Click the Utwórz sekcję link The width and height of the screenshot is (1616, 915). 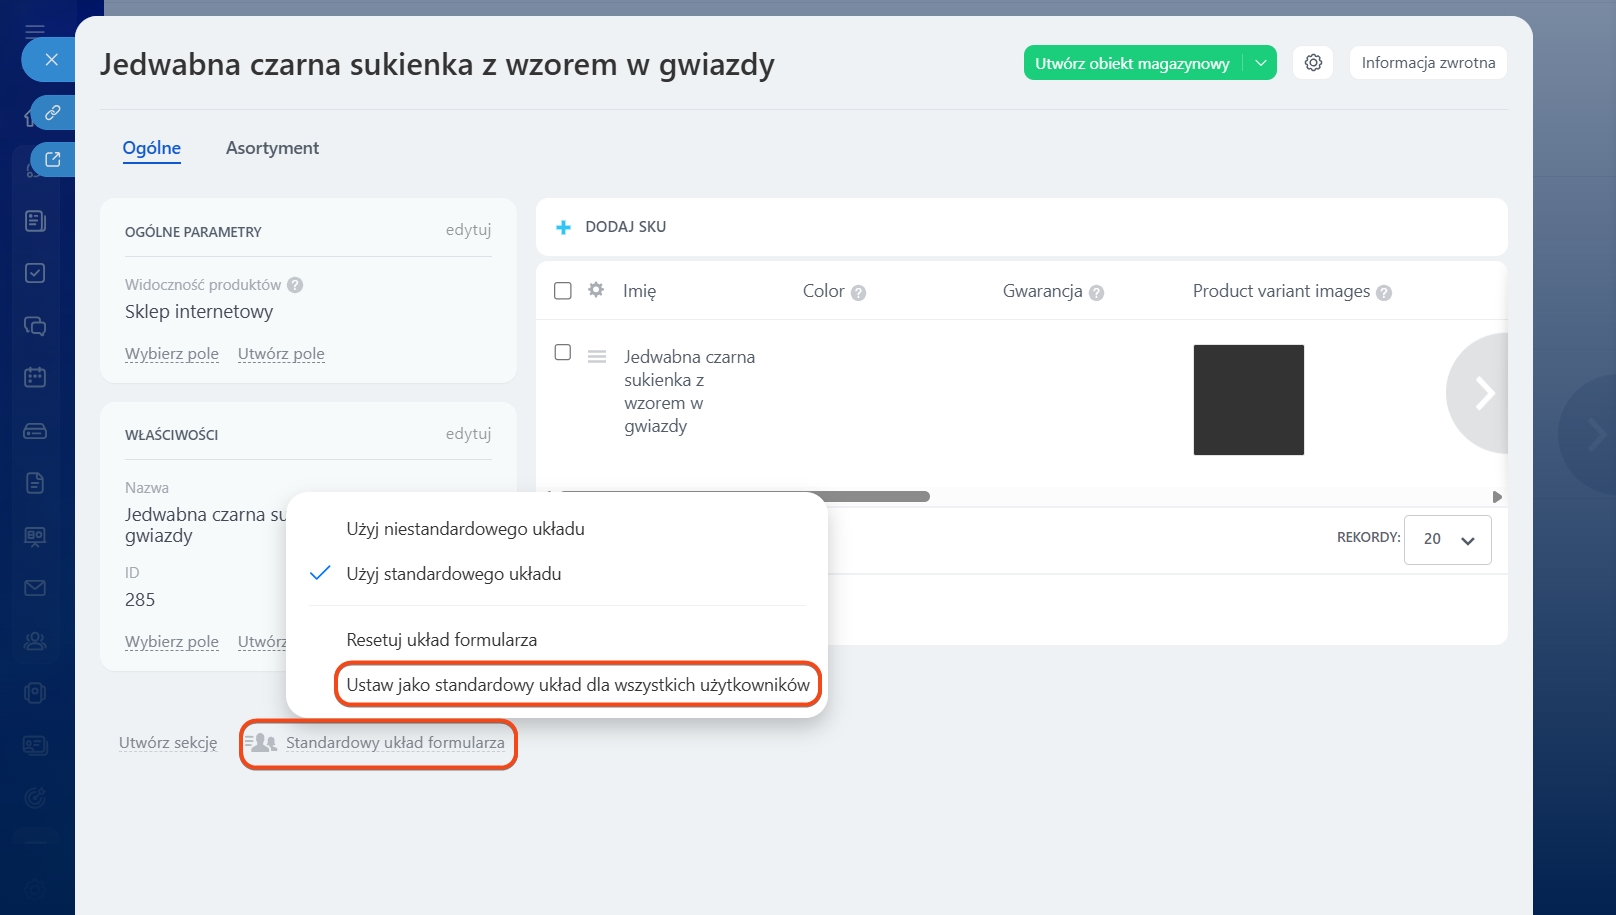(168, 743)
